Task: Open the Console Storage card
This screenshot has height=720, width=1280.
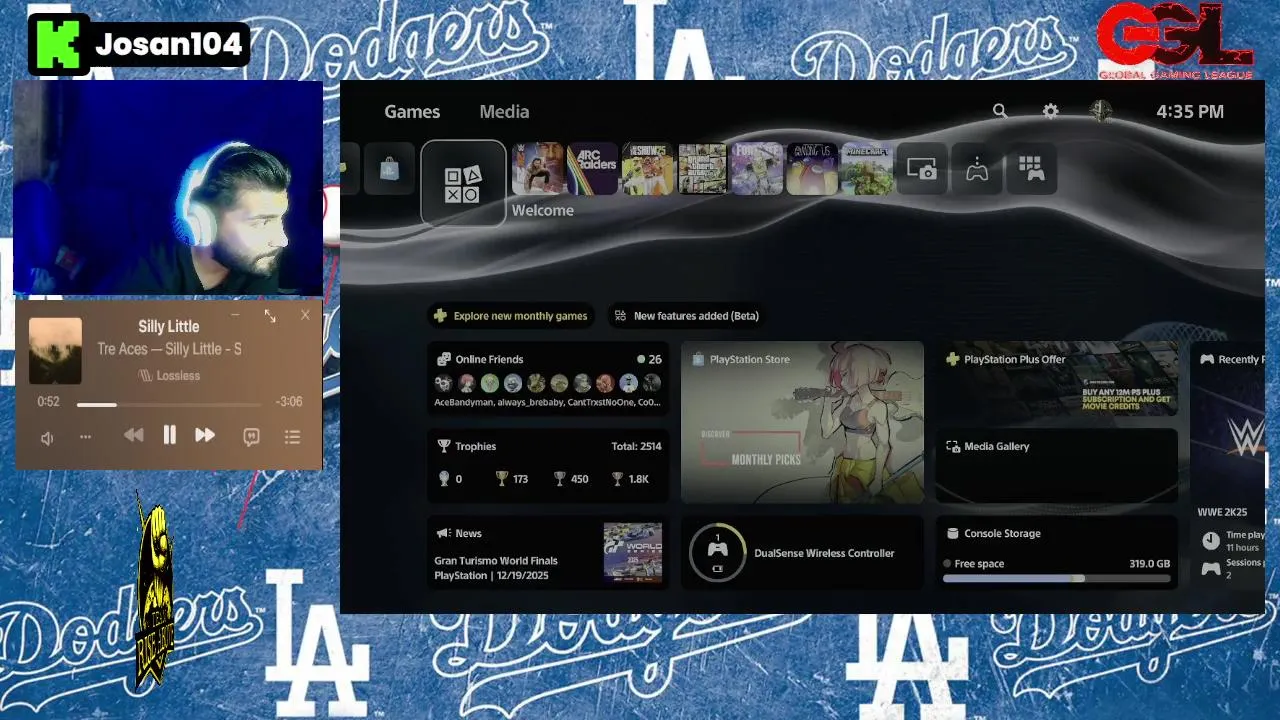Action: coord(1056,553)
